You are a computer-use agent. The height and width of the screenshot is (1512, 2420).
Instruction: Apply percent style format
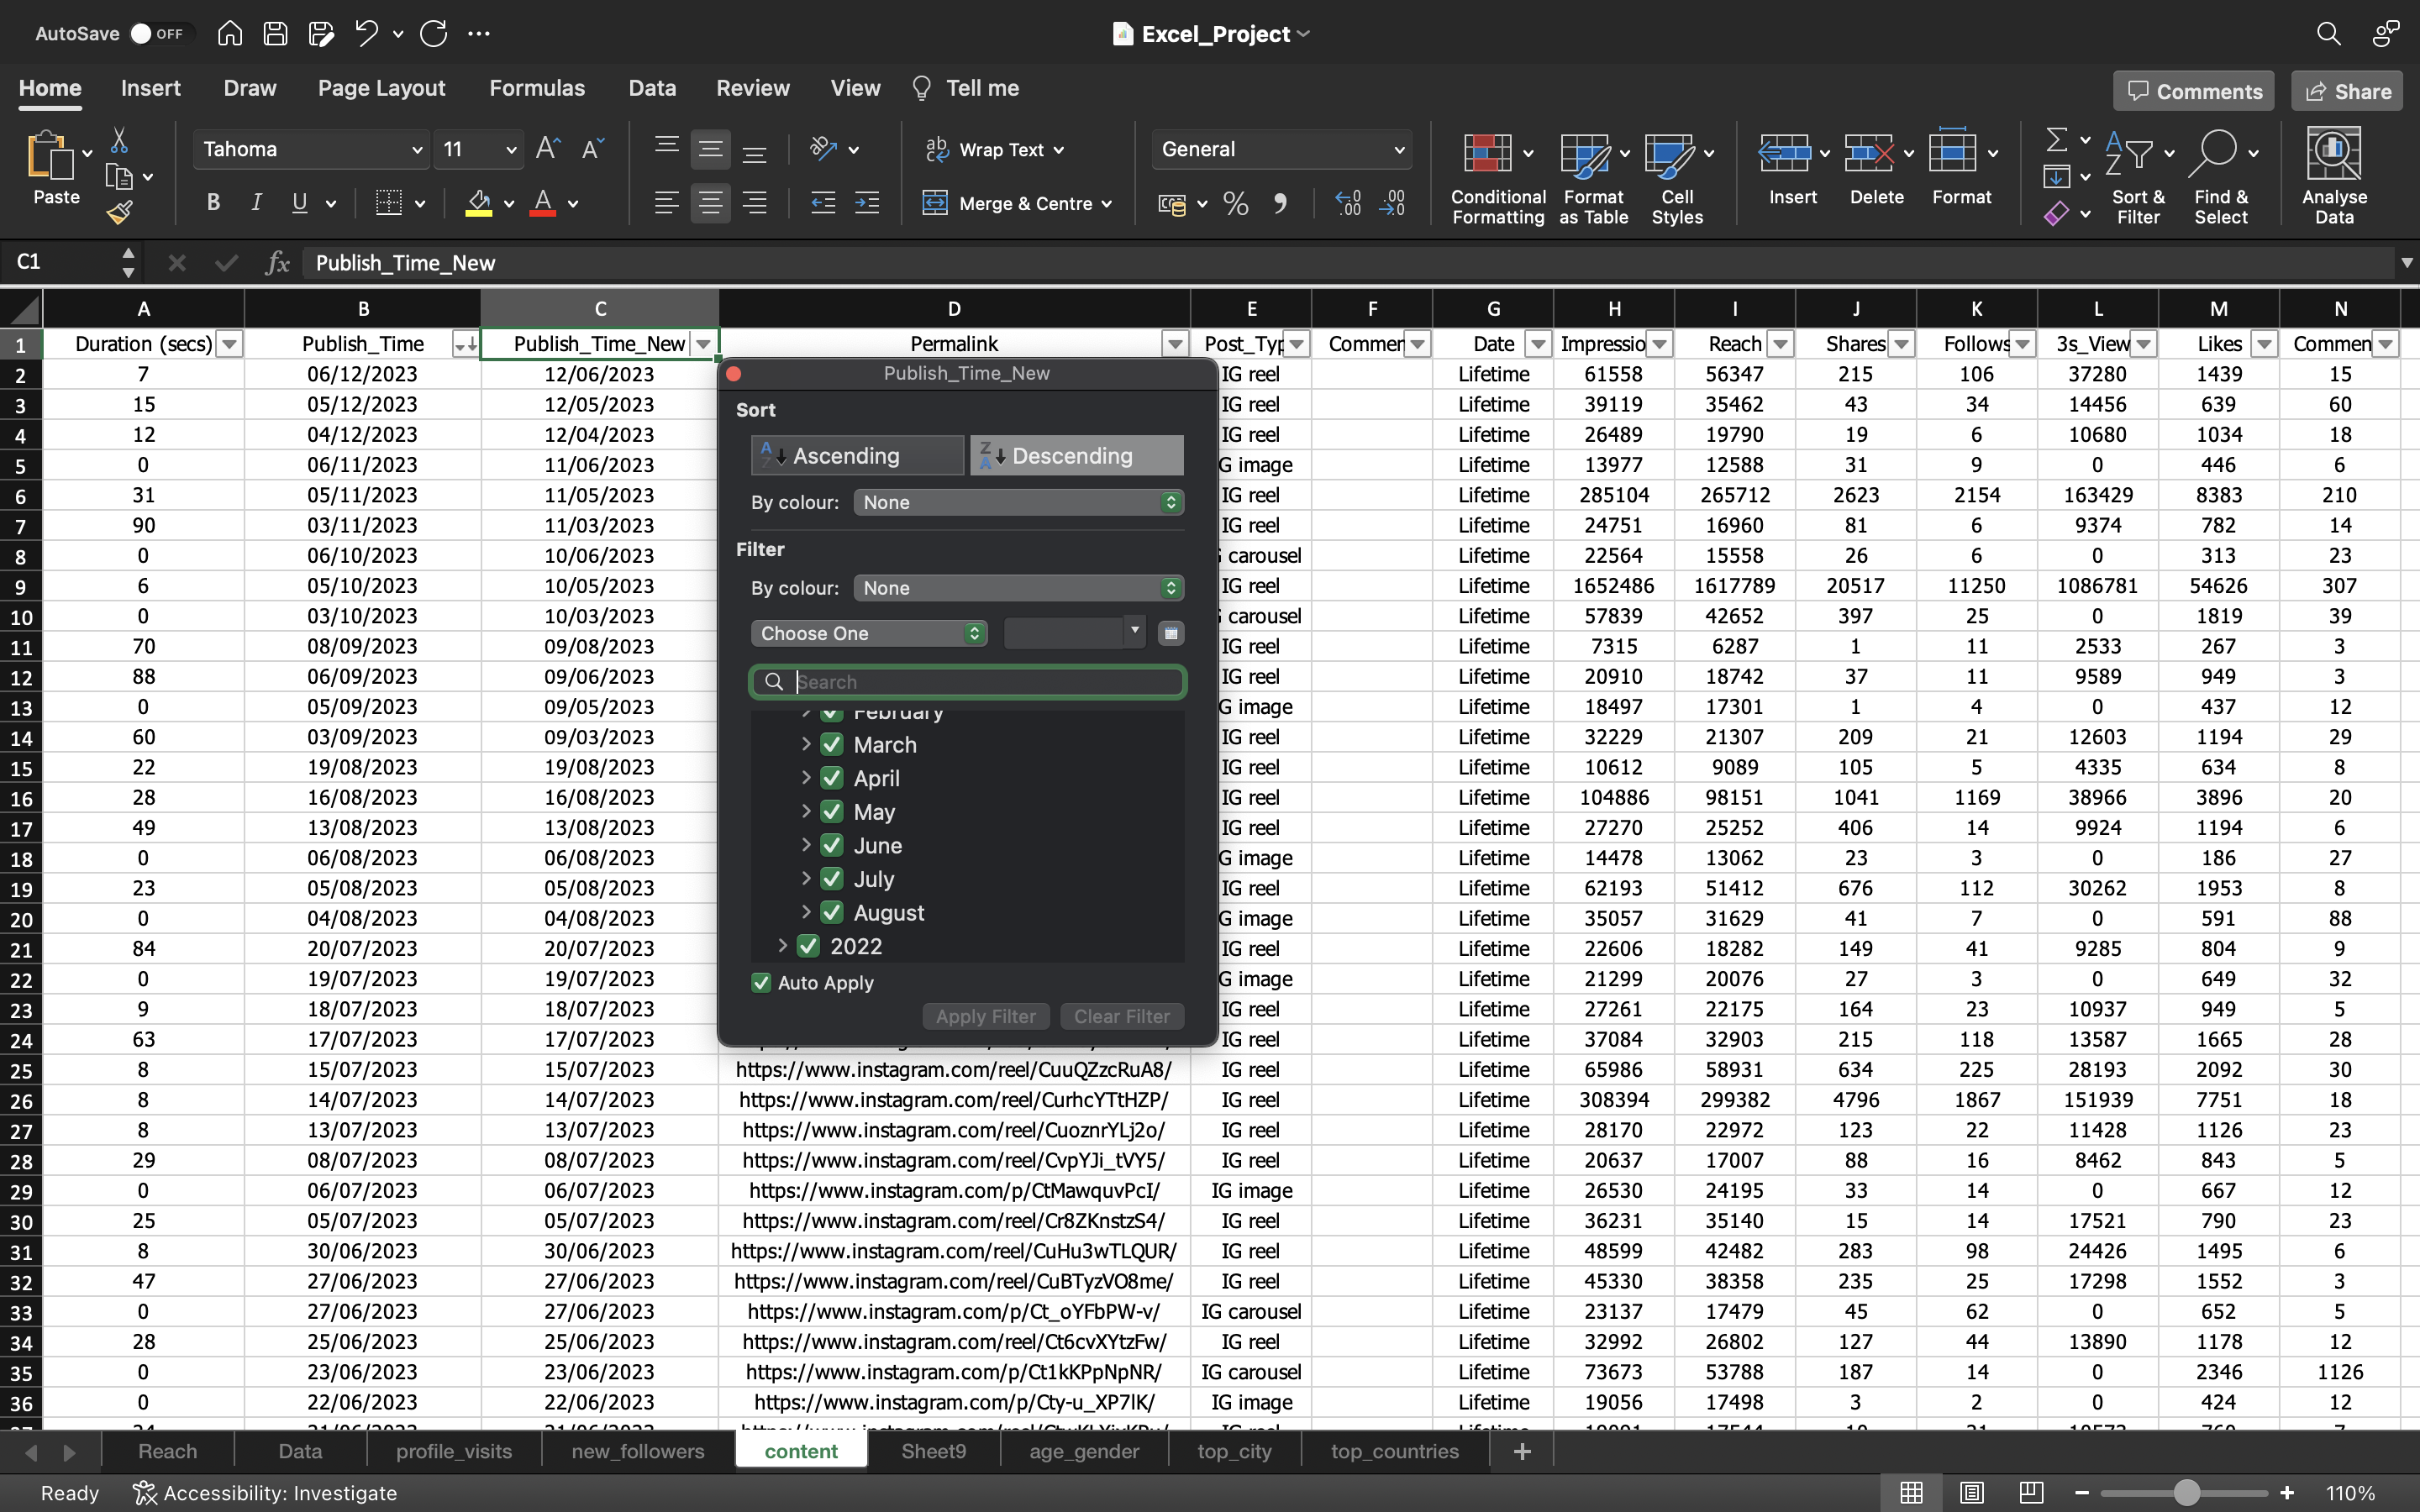pyautogui.click(x=1236, y=204)
